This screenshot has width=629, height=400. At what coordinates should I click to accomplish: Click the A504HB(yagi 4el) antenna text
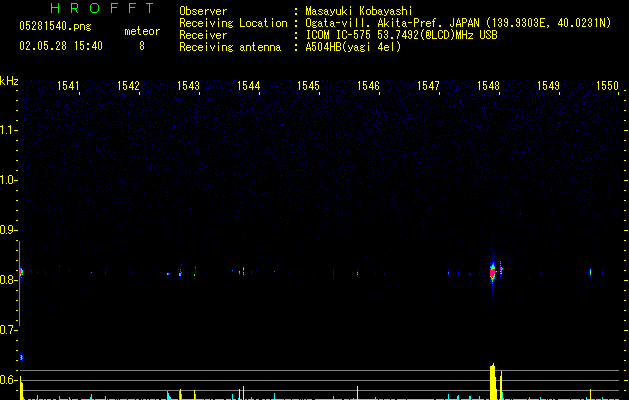pyautogui.click(x=353, y=47)
